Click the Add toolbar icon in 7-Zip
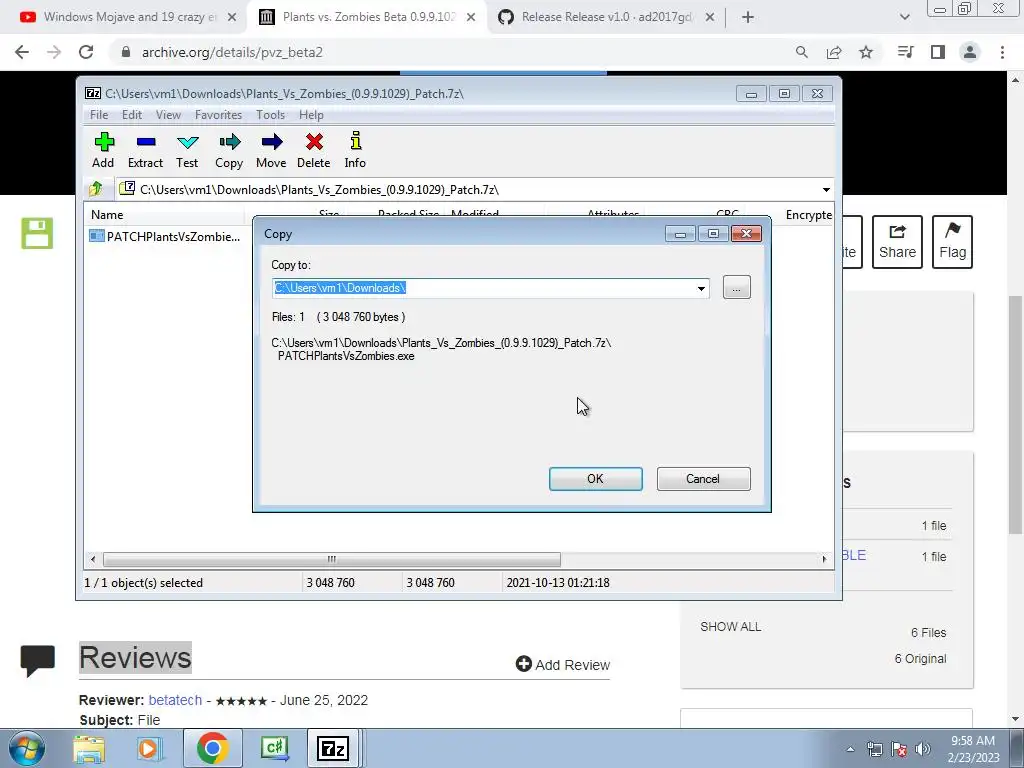 tap(103, 150)
